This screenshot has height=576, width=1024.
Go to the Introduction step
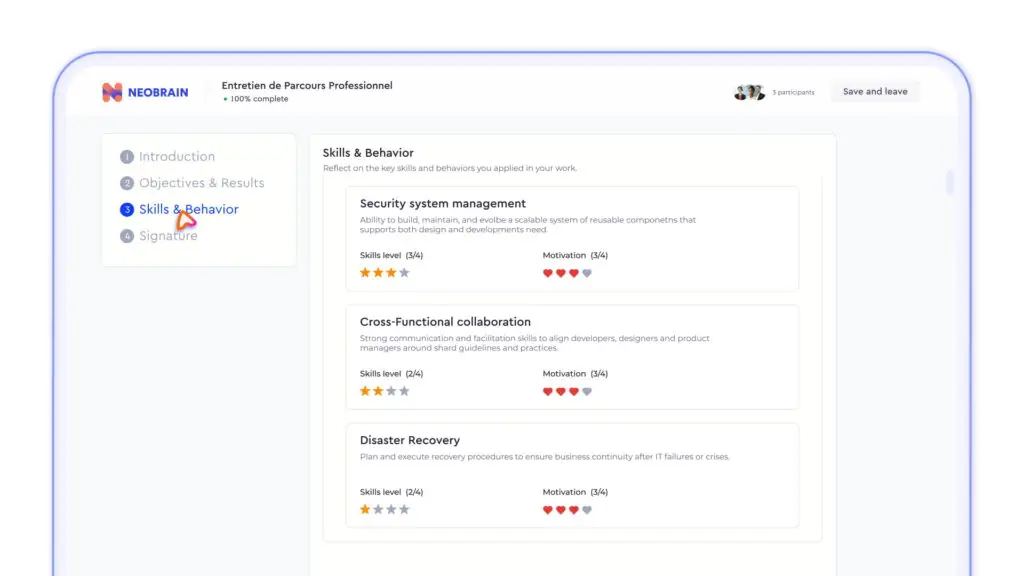[x=177, y=157]
